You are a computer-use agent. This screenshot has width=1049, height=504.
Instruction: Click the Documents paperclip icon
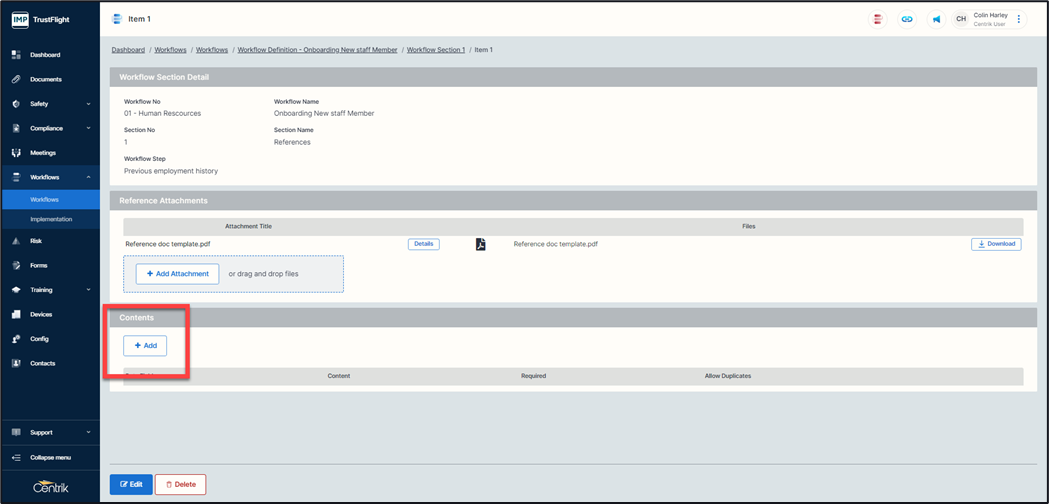(16, 79)
